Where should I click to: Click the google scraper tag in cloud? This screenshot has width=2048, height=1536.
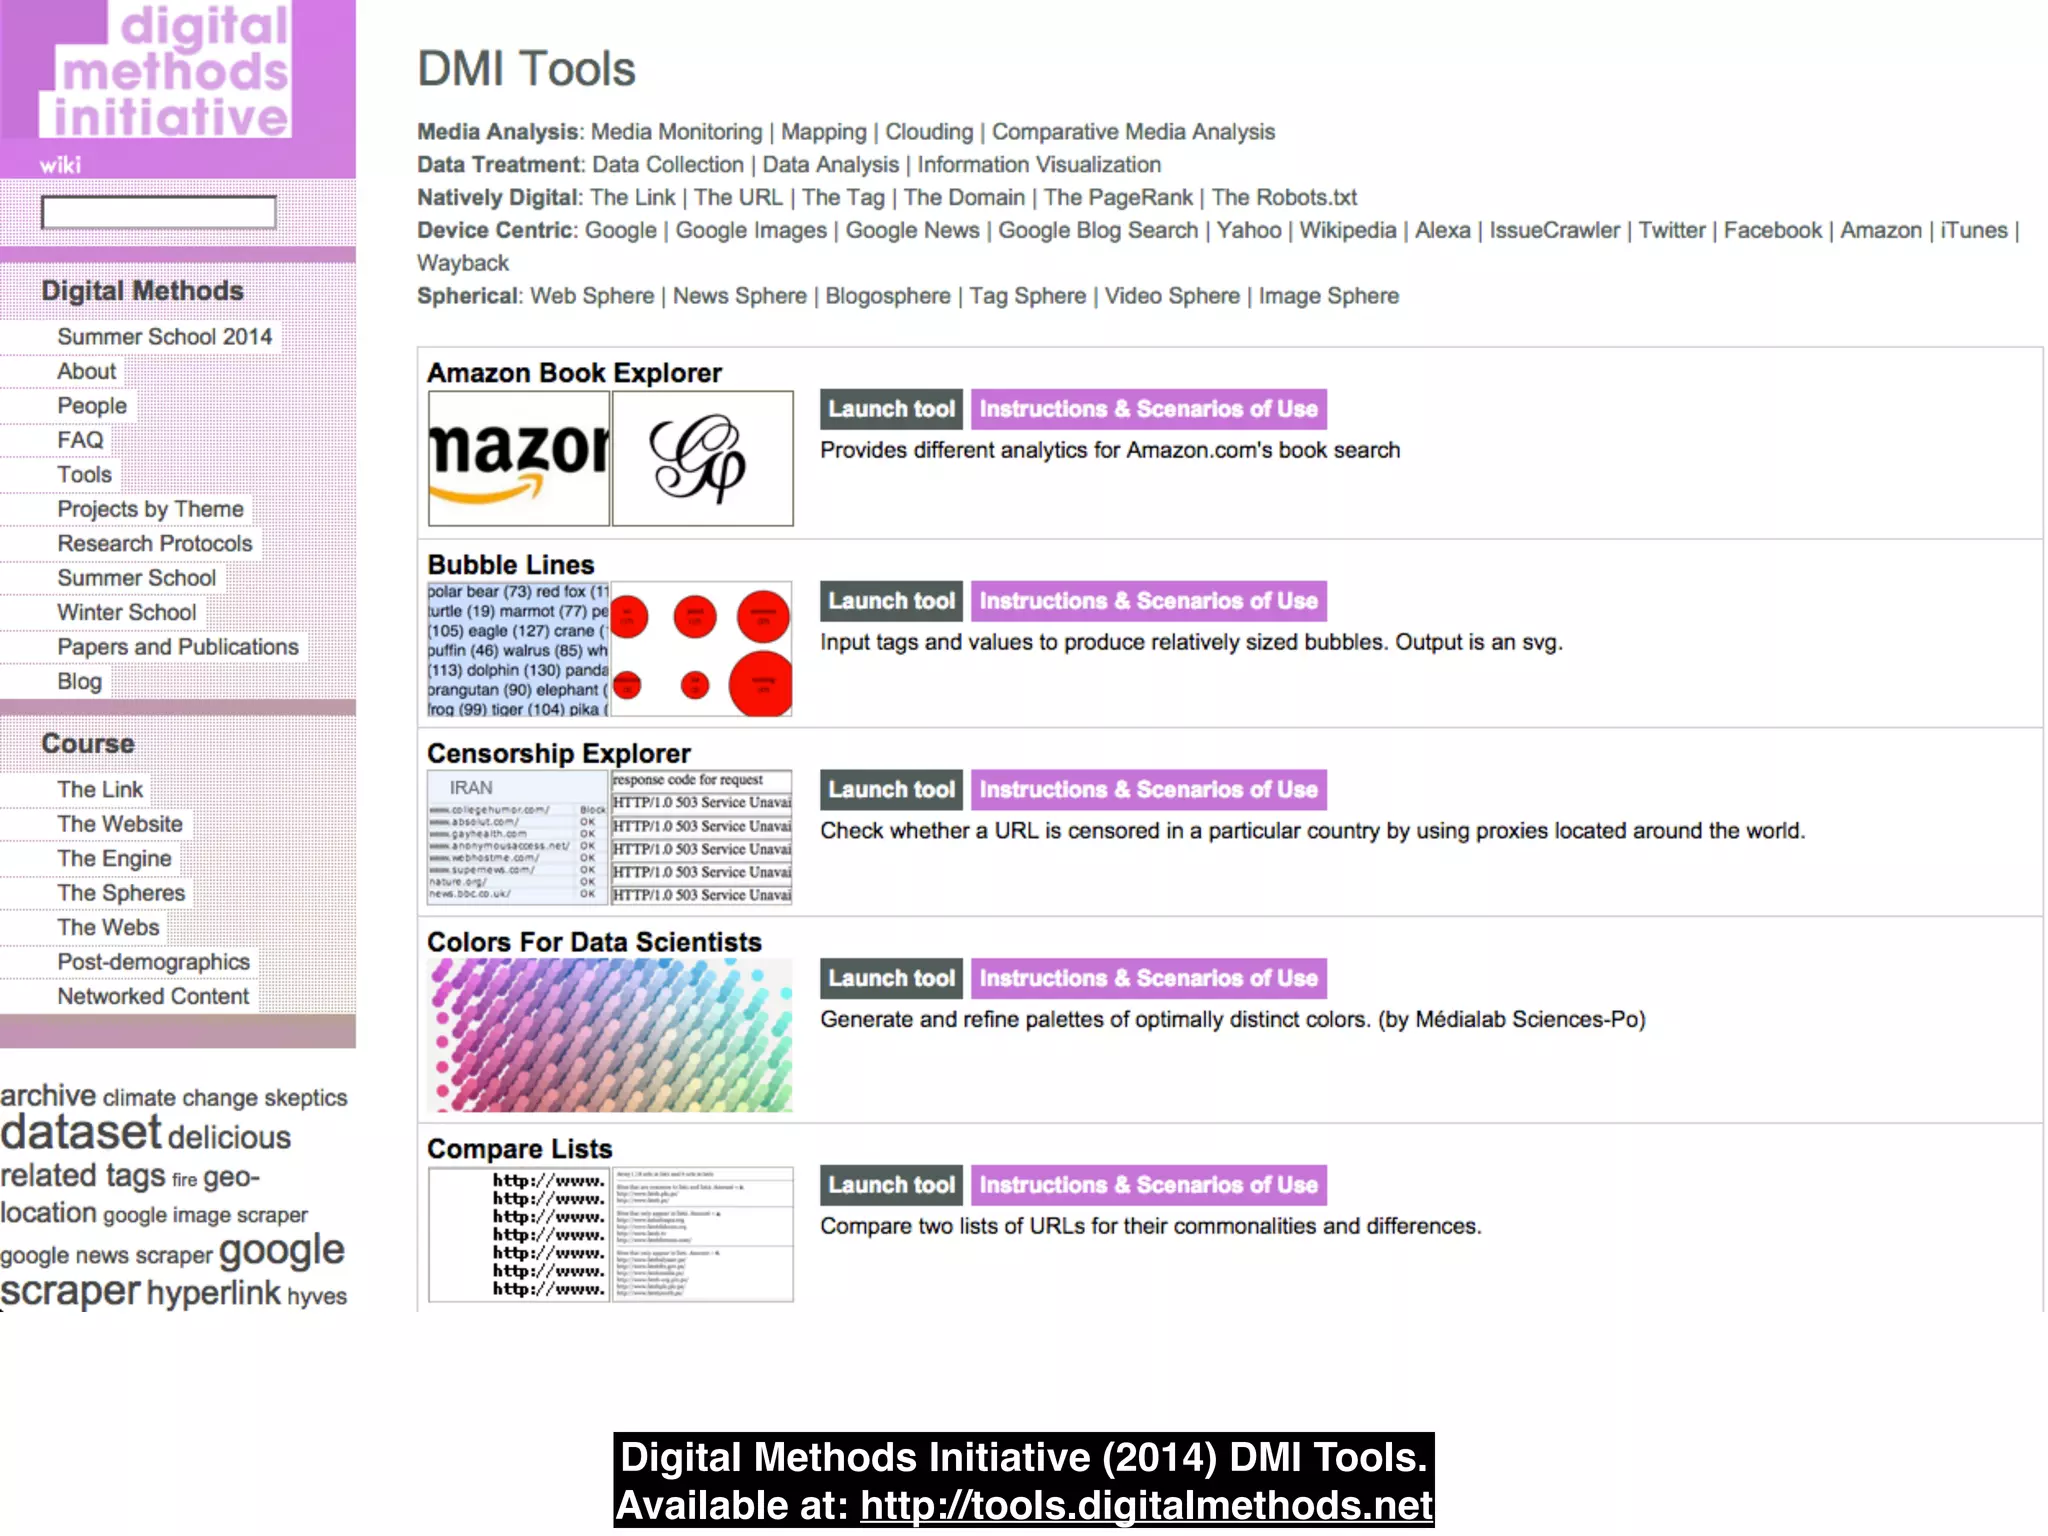coord(172,1271)
